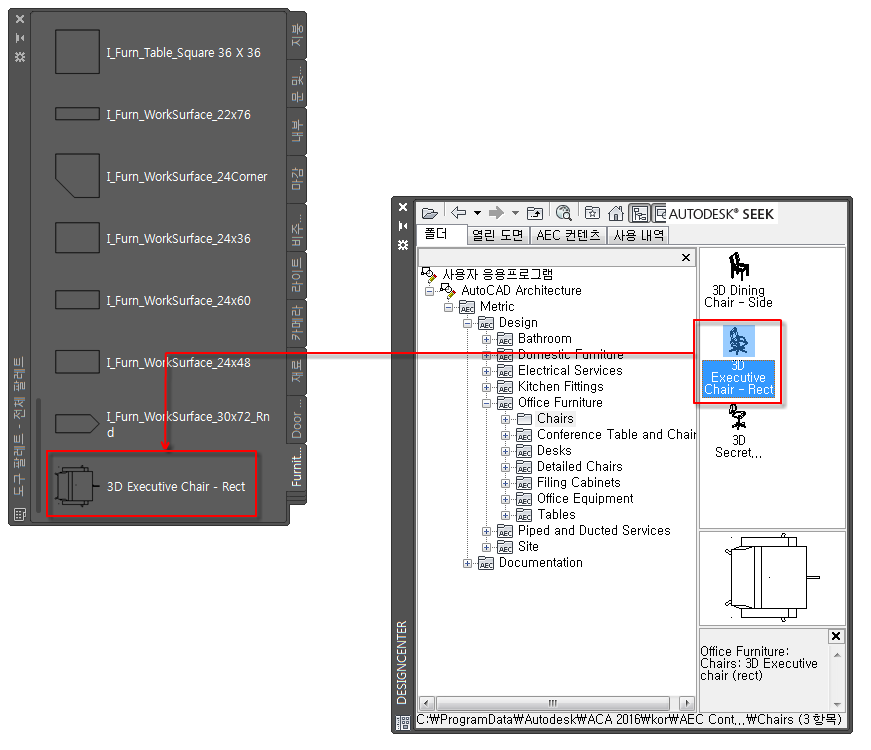Open the 라이트 tool palette tab
Image resolution: width=871 pixels, height=750 pixels.
pyautogui.click(x=297, y=274)
